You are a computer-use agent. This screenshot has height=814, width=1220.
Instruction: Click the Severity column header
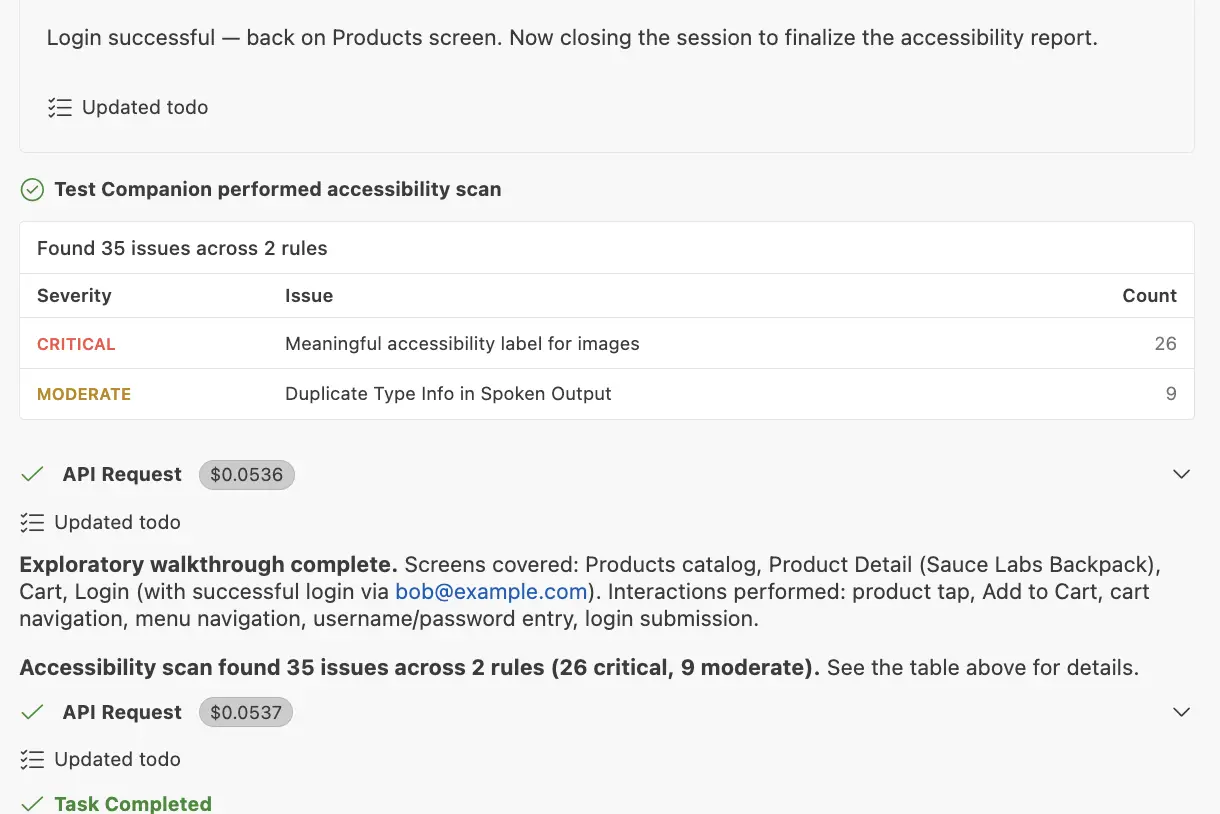tap(74, 296)
